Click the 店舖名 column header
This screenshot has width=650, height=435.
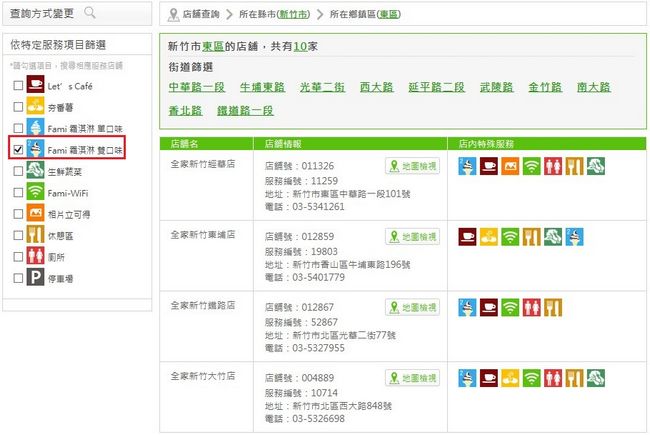[184, 144]
